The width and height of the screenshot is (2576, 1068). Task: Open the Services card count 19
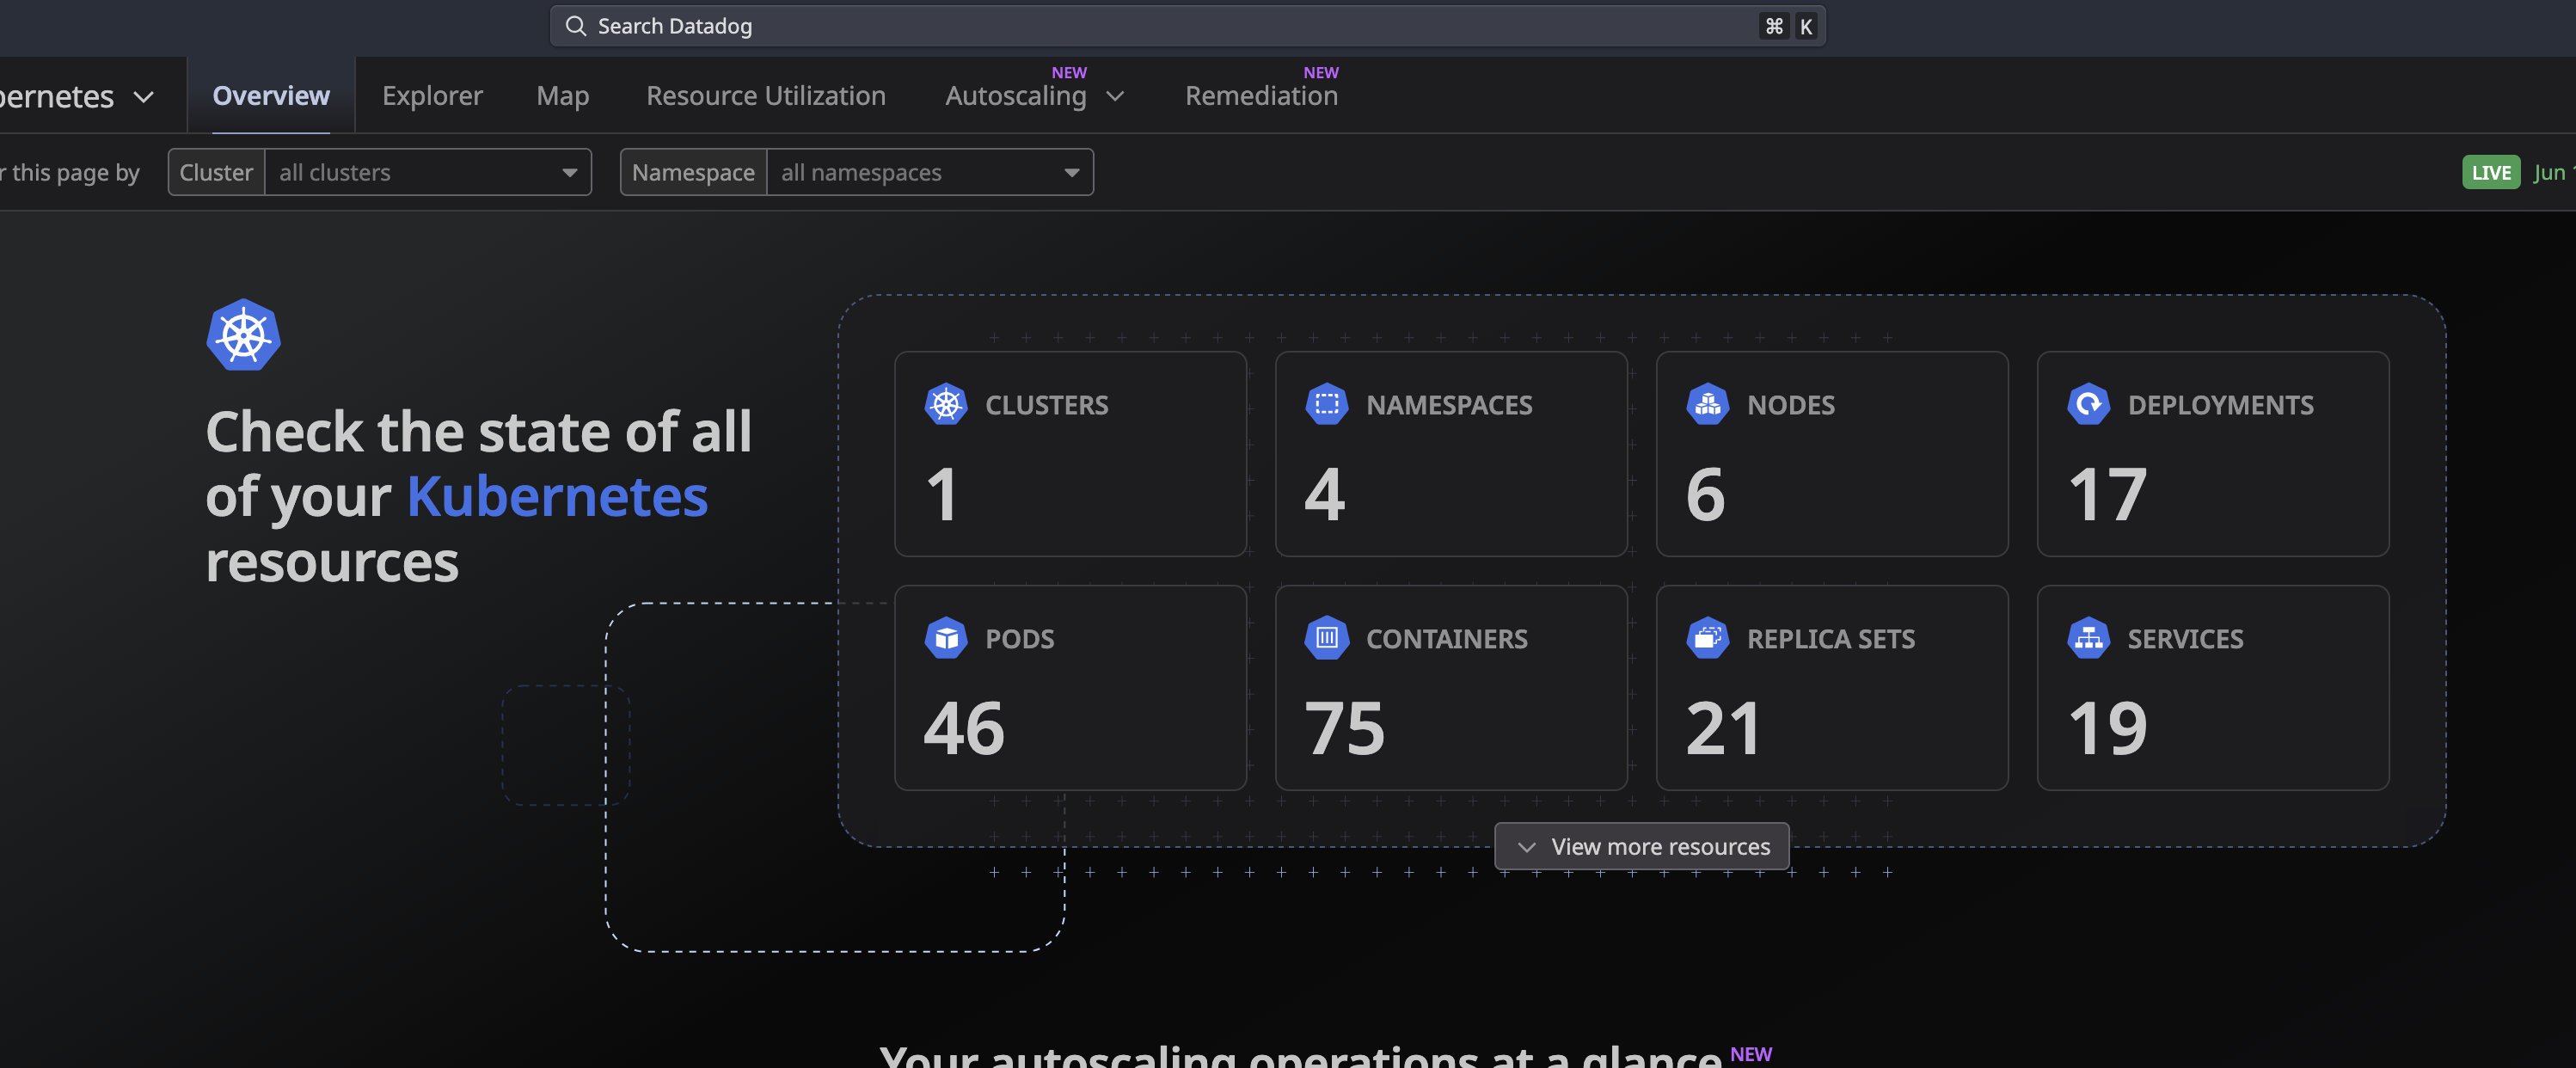[2108, 728]
